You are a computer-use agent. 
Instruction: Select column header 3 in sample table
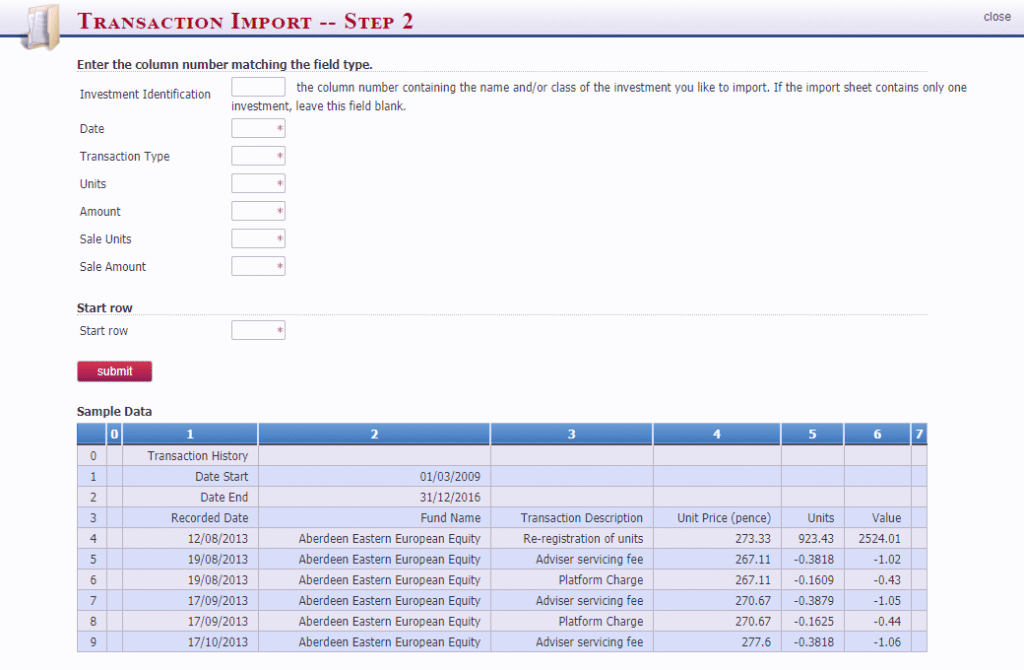571,434
